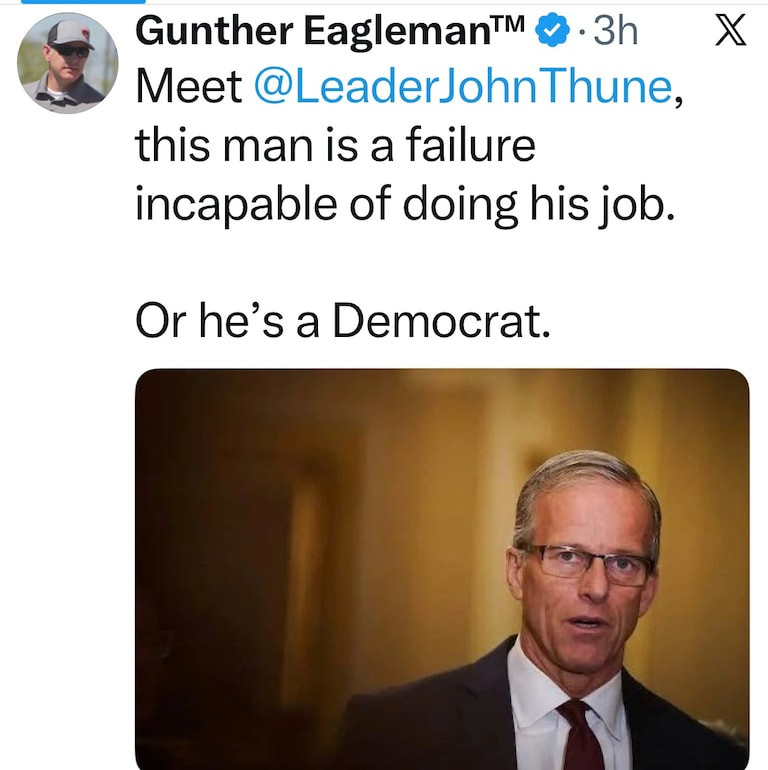Open Gunther Eagleman's profile avatar

point(67,63)
